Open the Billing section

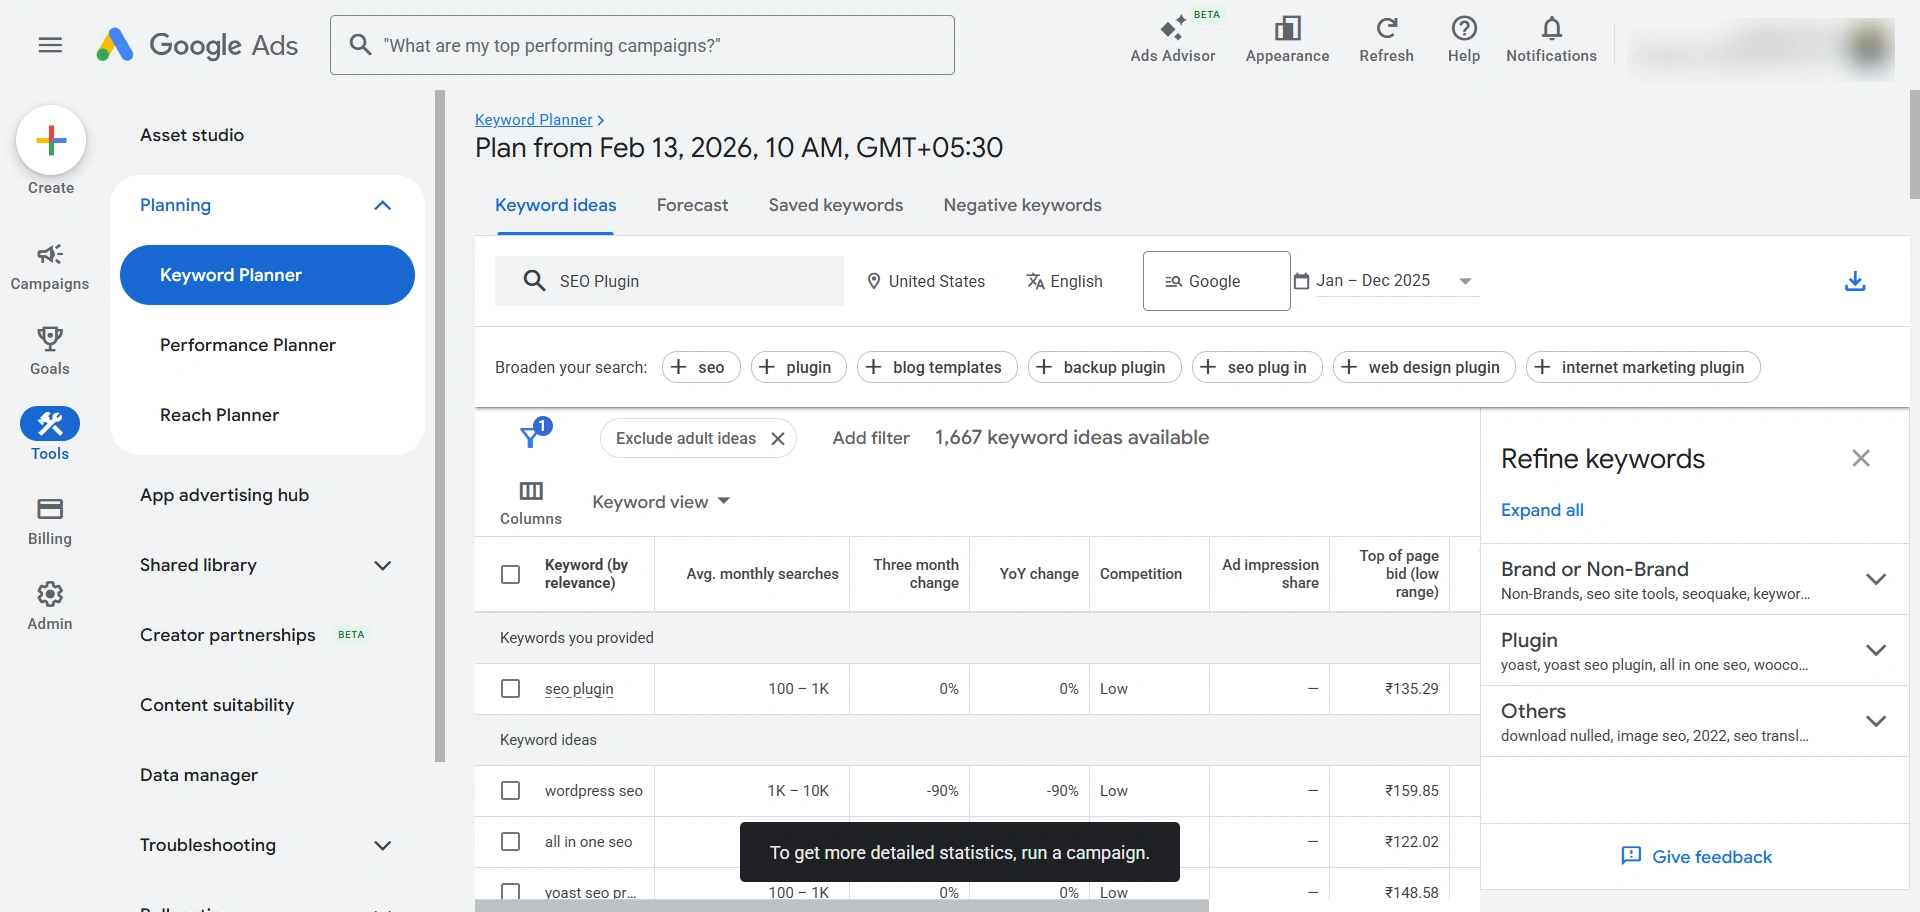pyautogui.click(x=50, y=521)
